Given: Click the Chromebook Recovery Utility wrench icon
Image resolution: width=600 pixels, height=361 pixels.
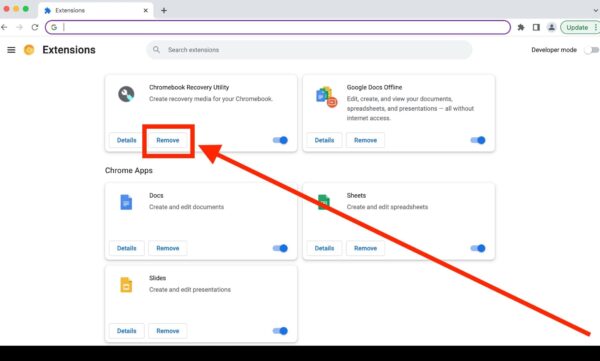Looking at the screenshot, I should (x=126, y=94).
